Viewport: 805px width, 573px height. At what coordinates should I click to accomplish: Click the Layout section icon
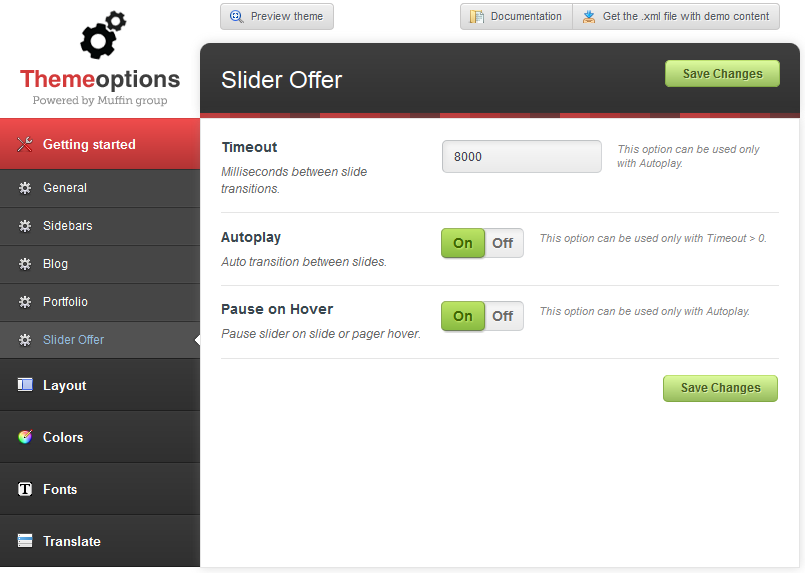coord(25,386)
